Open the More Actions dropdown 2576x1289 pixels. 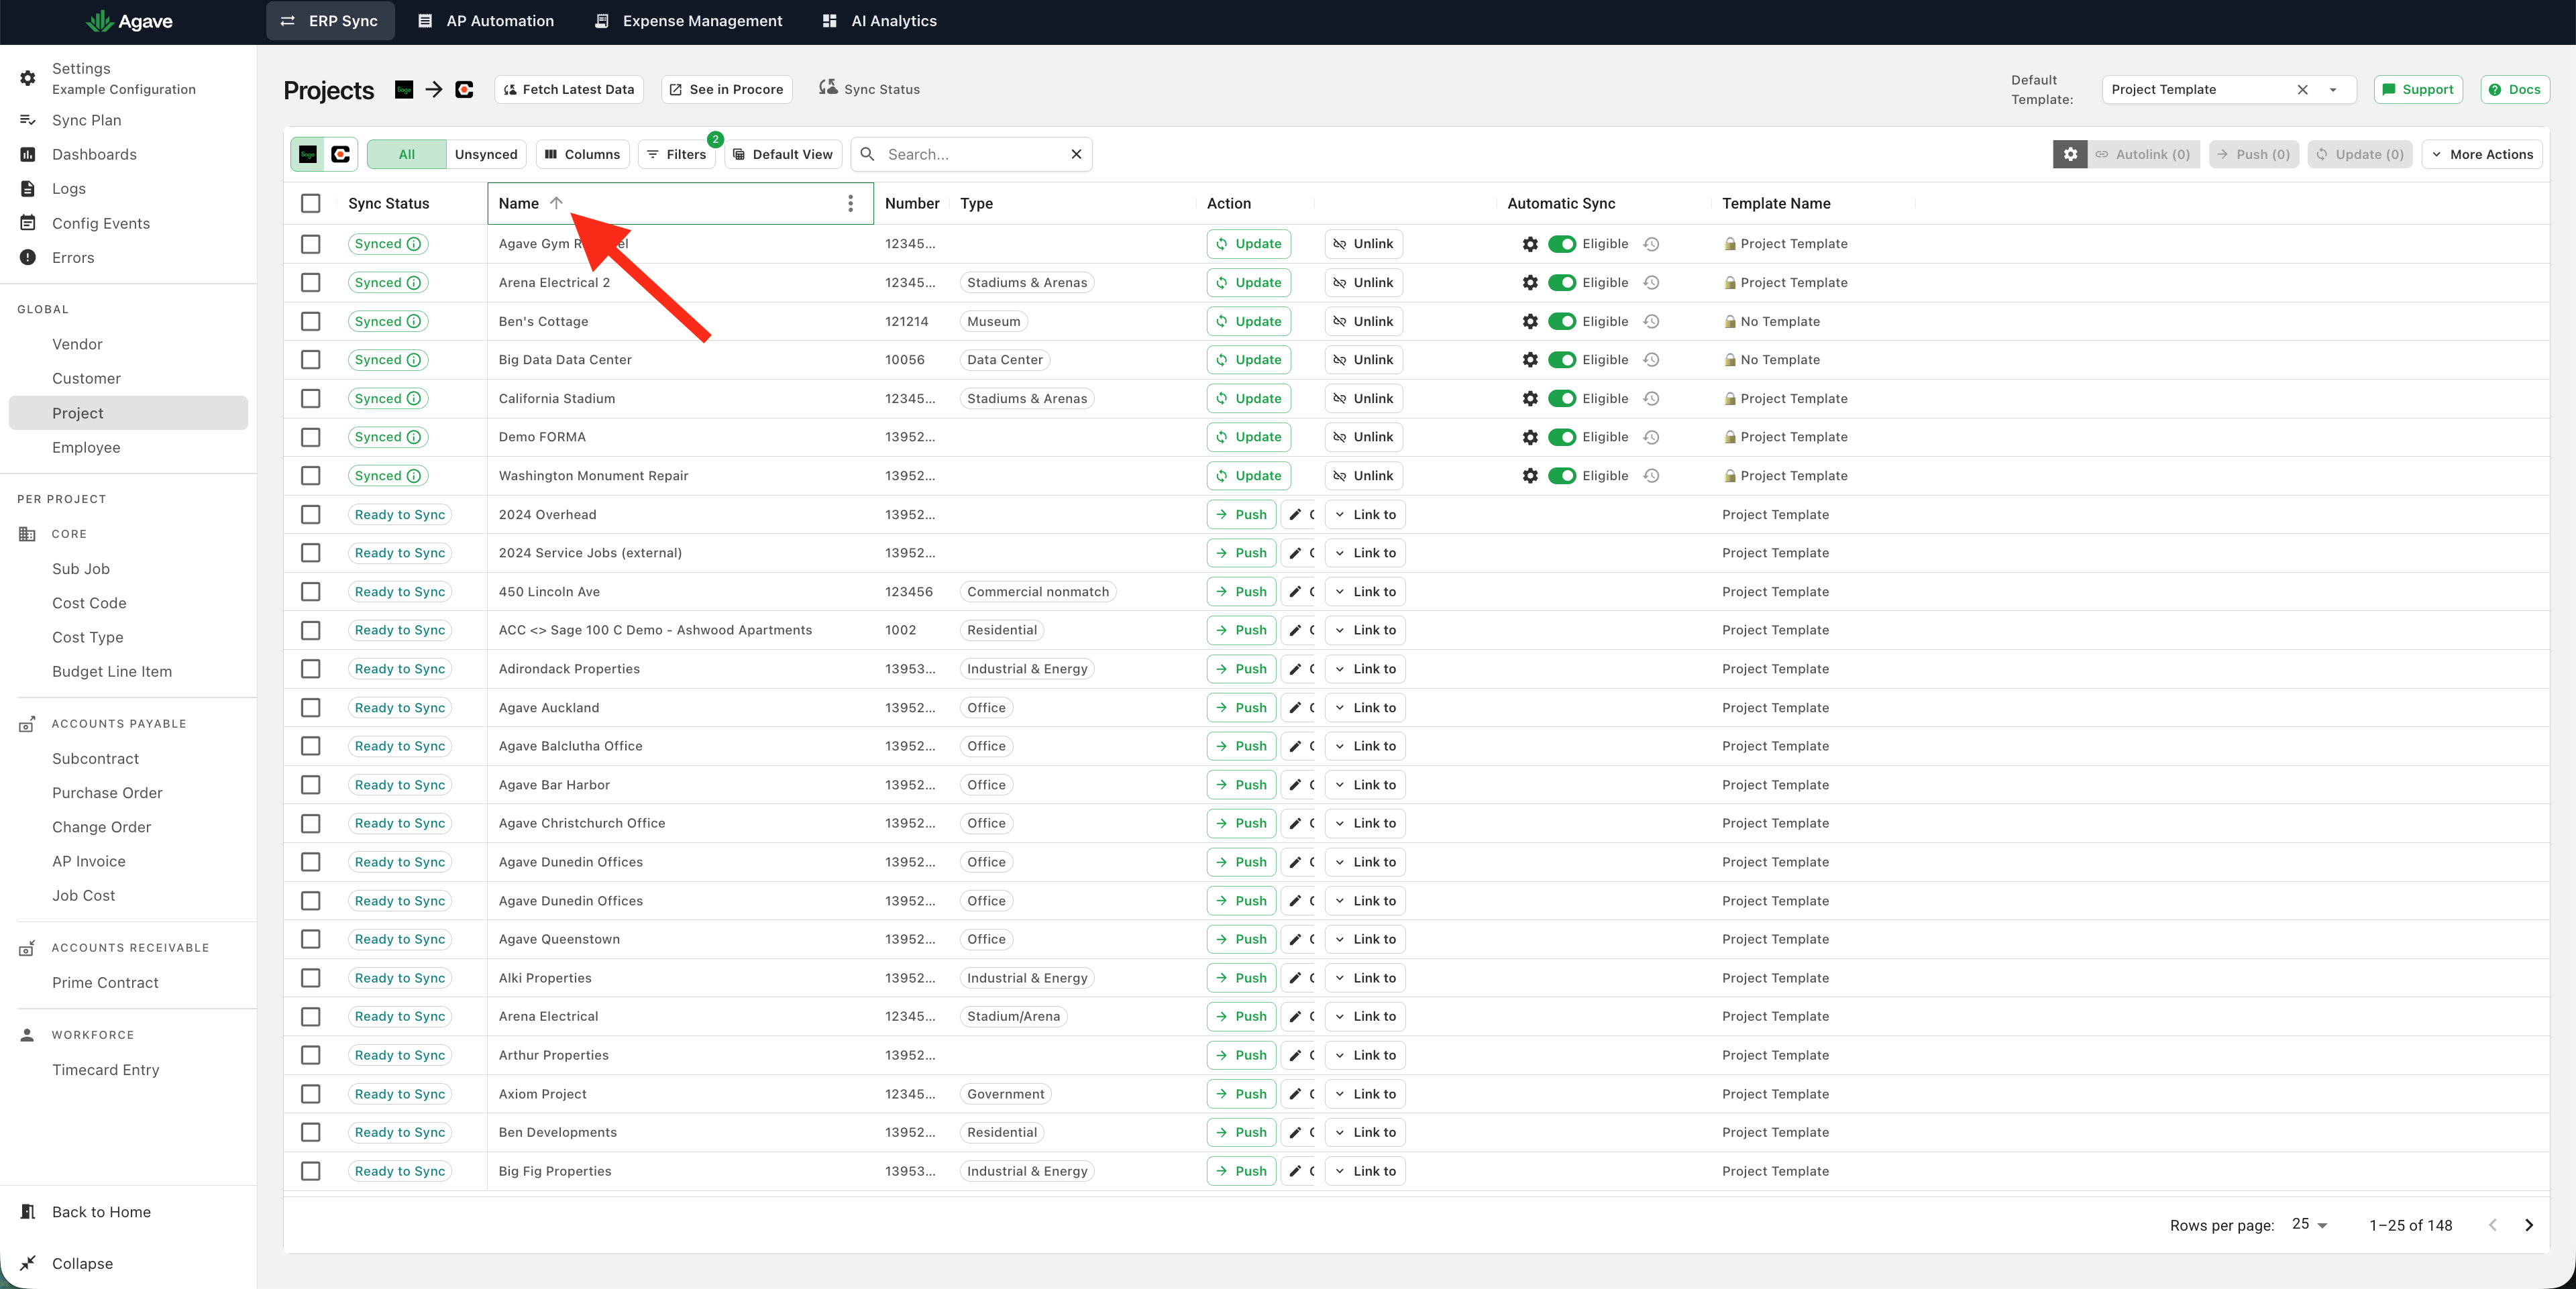coord(2482,154)
